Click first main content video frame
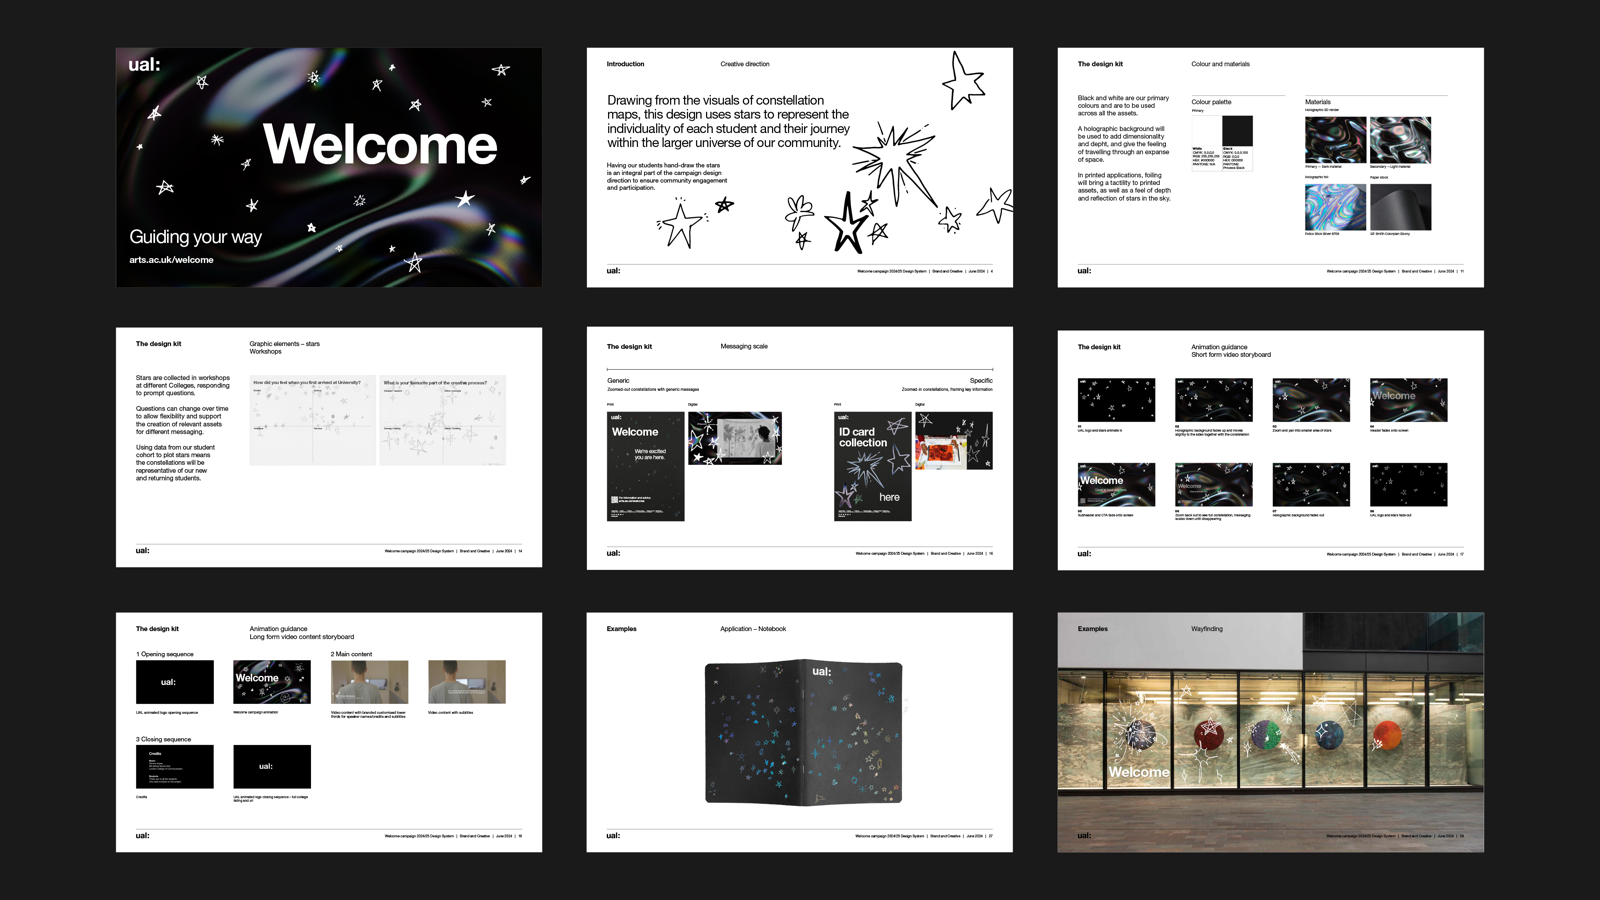The image size is (1600, 900). (370, 682)
